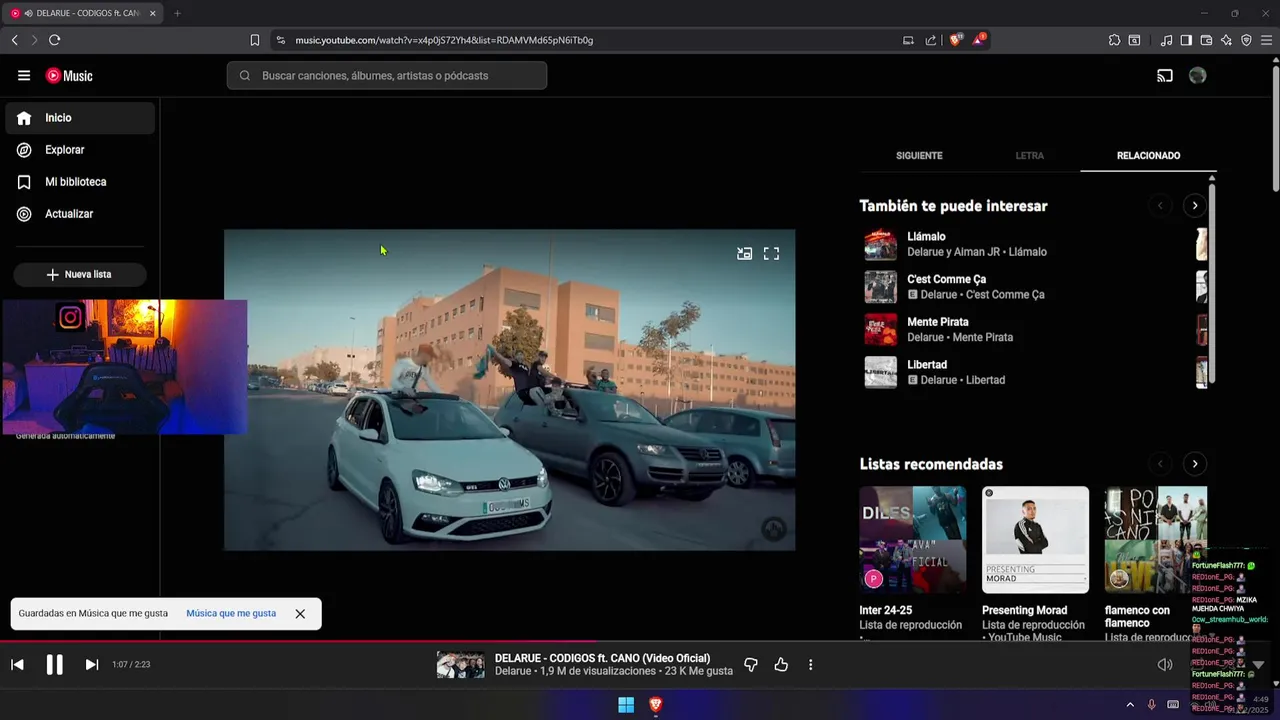The width and height of the screenshot is (1280, 720).
Task: Open Brave Shields panel
Action: 956,40
